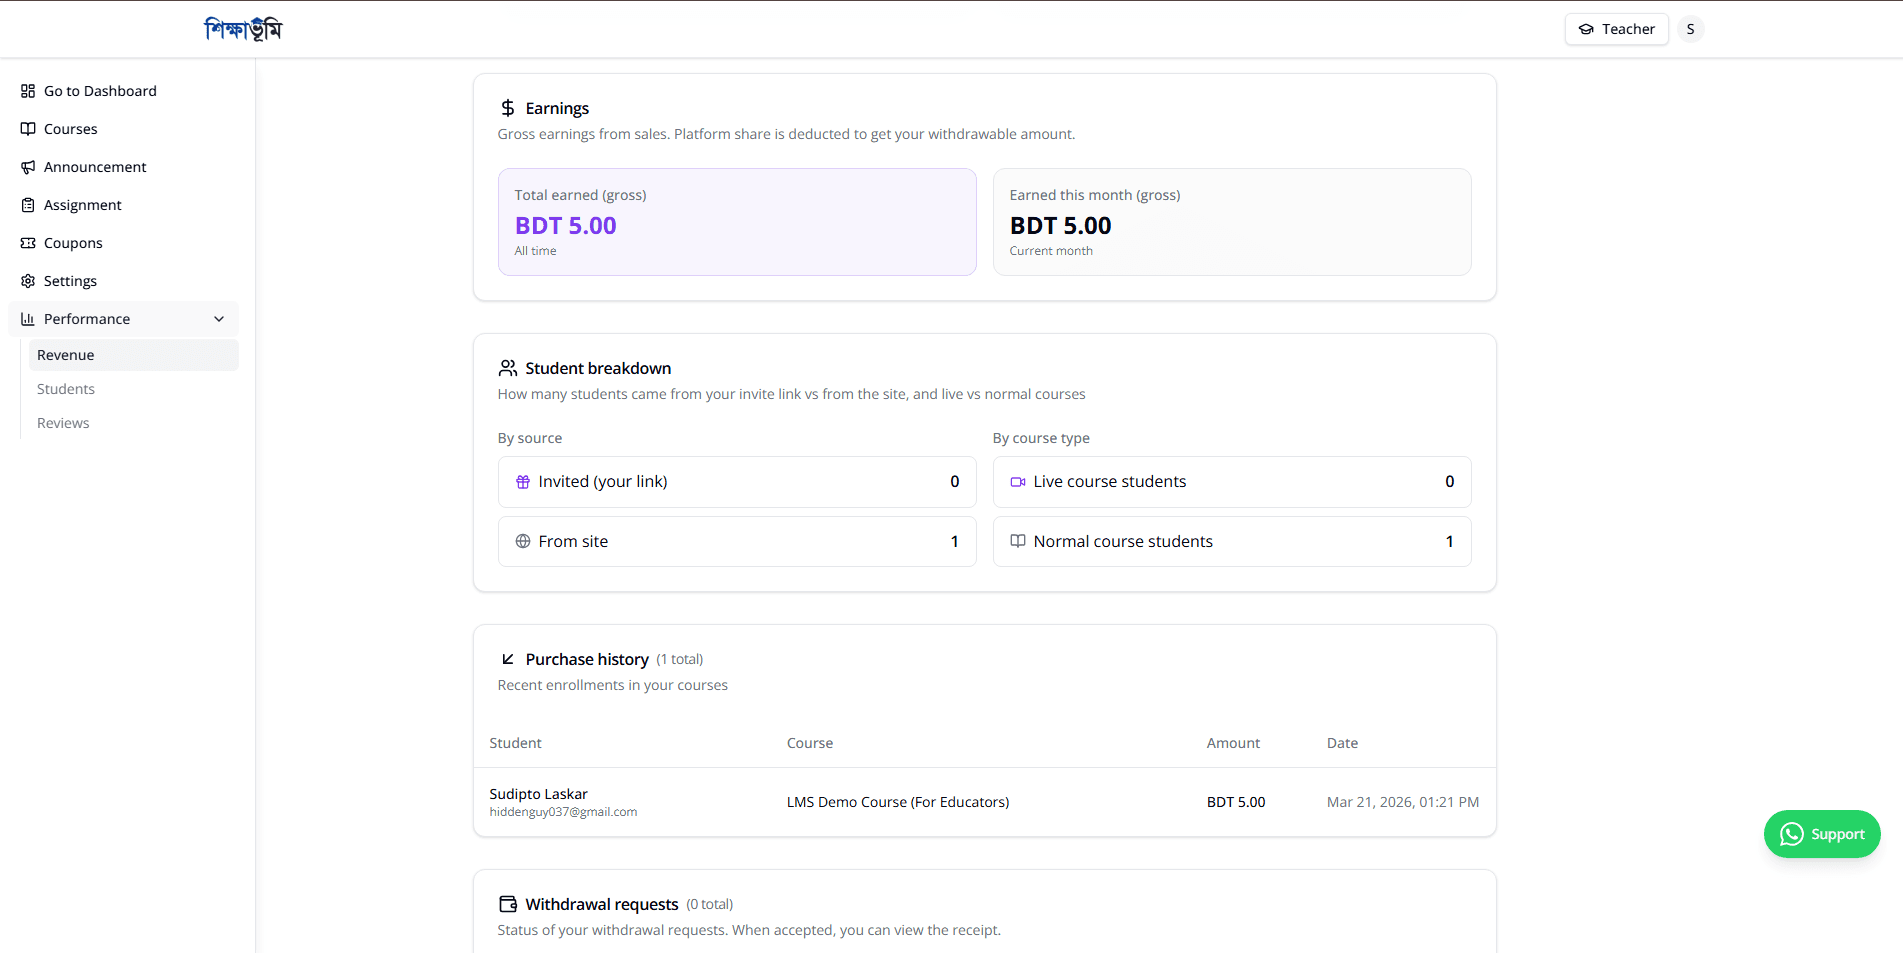Click the Go to Dashboard grid icon

pos(28,91)
